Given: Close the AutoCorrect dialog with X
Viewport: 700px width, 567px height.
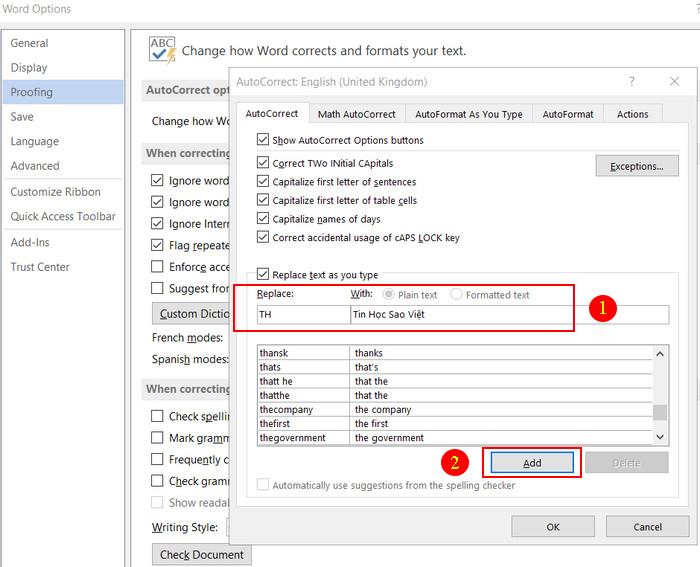Looking at the screenshot, I should coord(674,81).
